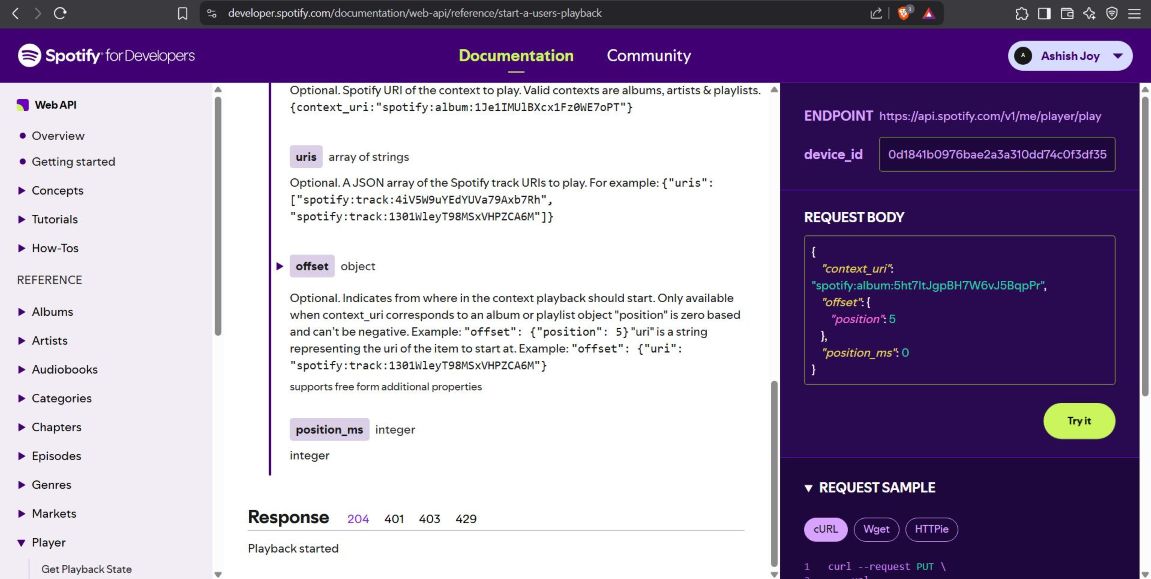Image resolution: width=1151 pixels, height=579 pixels.
Task: Click the ENDPOINT URL text
Action: click(990, 117)
